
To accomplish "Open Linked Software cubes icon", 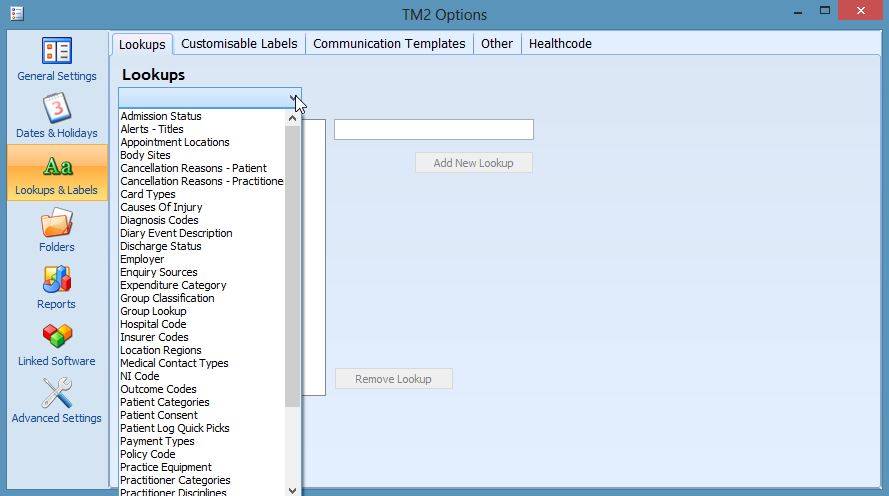I will click(57, 336).
